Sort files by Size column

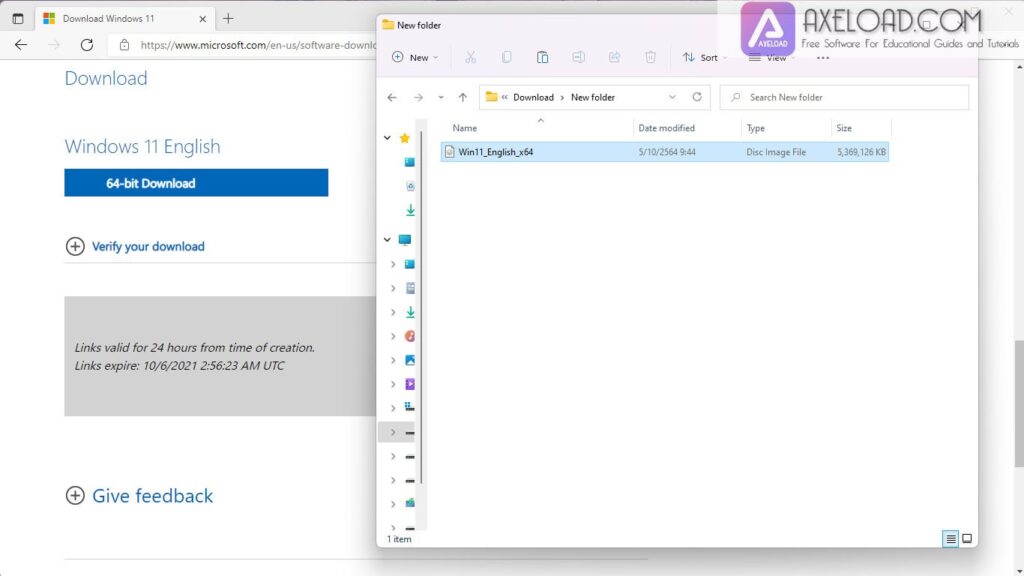tap(861, 128)
